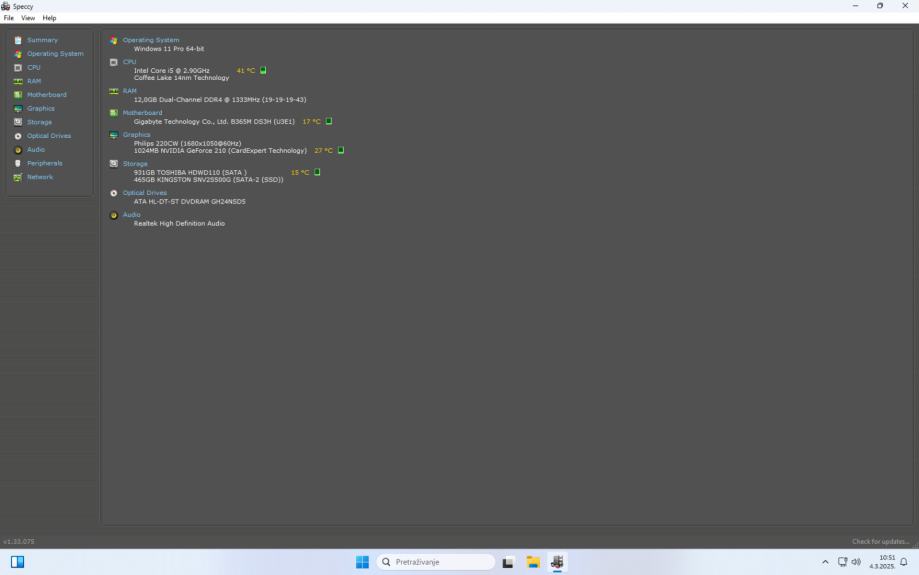
Task: Click the Windows 11 Pro 64-bit text
Action: 169,49
